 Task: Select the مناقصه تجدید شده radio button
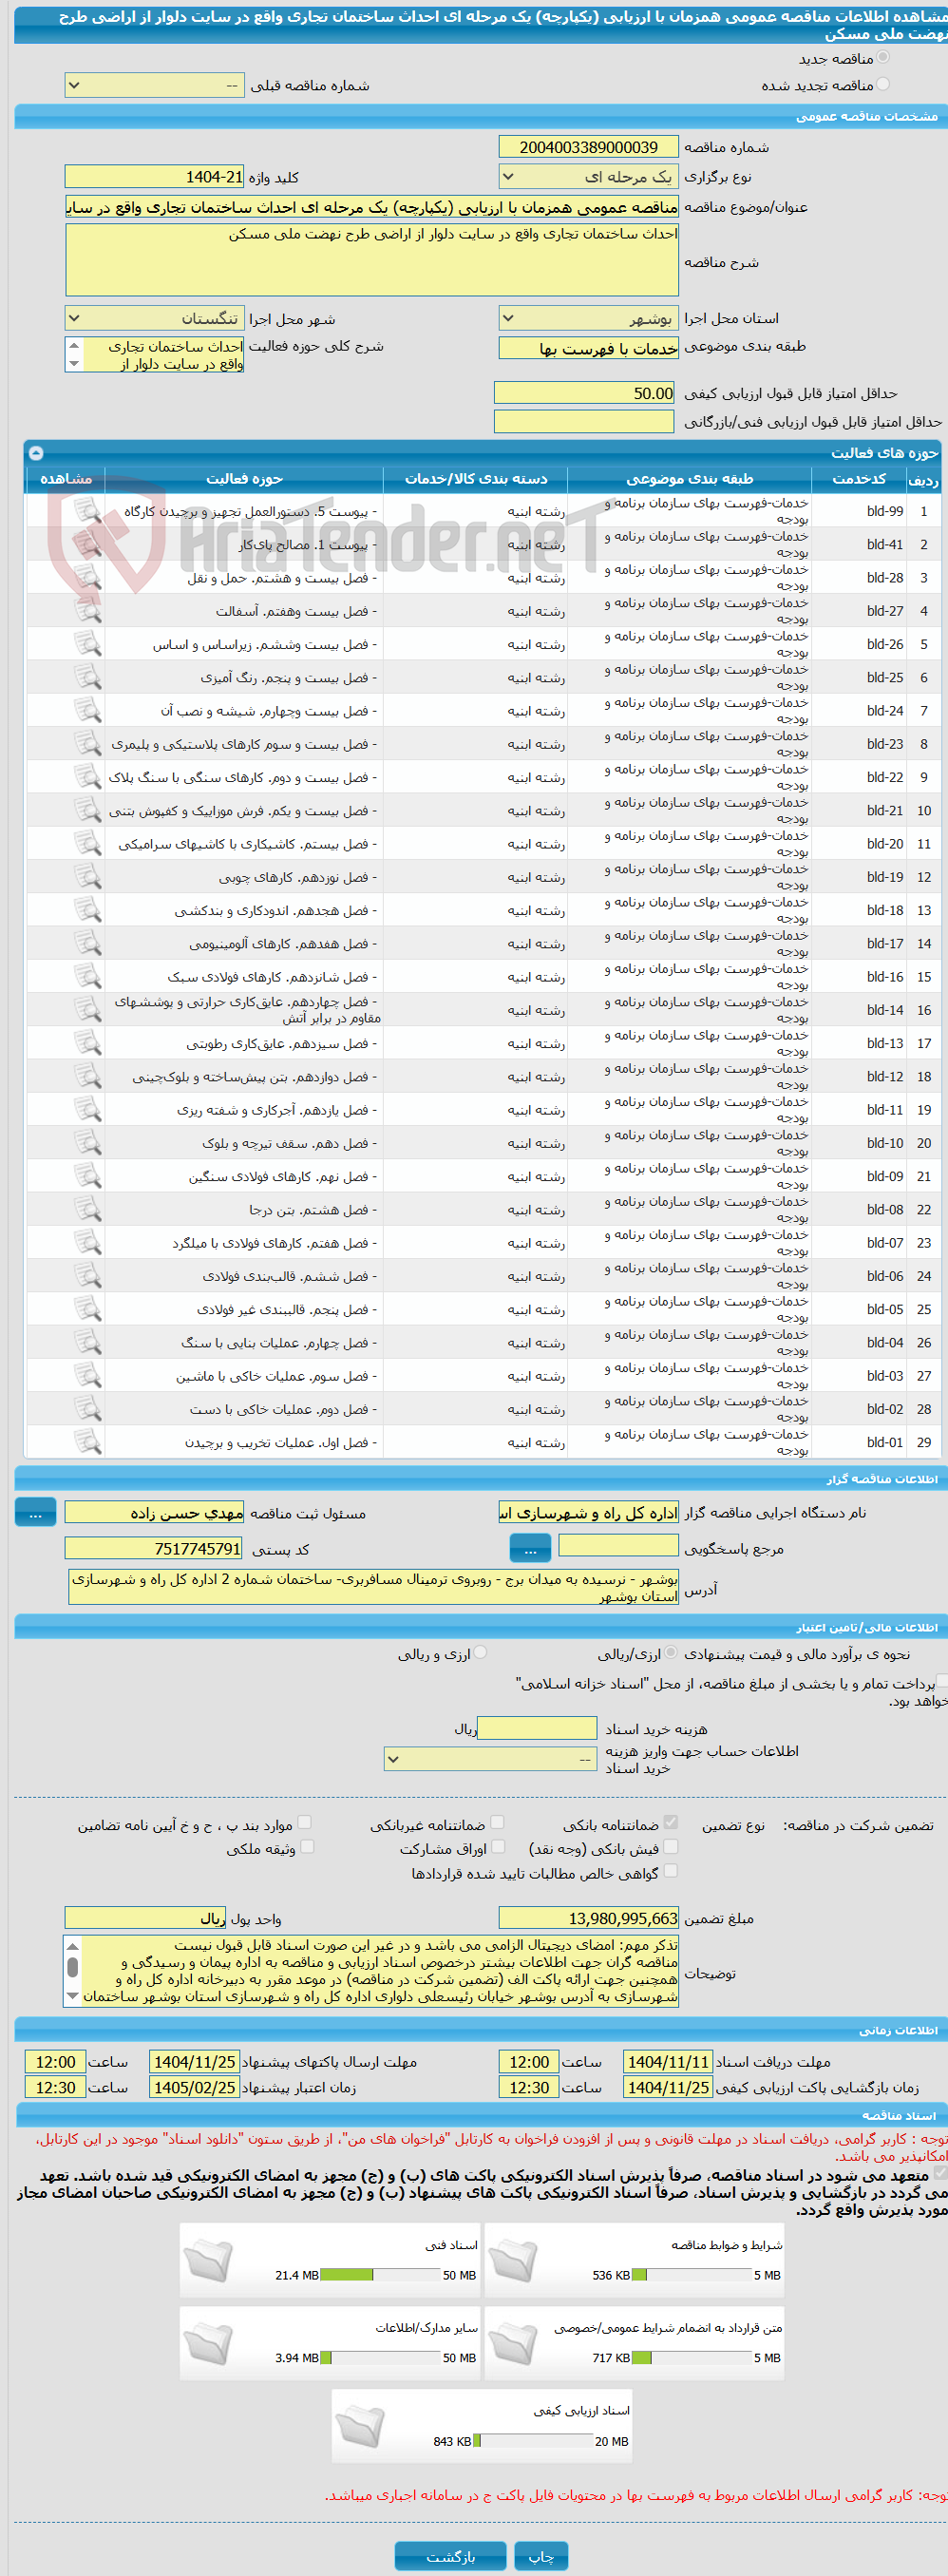tap(883, 85)
